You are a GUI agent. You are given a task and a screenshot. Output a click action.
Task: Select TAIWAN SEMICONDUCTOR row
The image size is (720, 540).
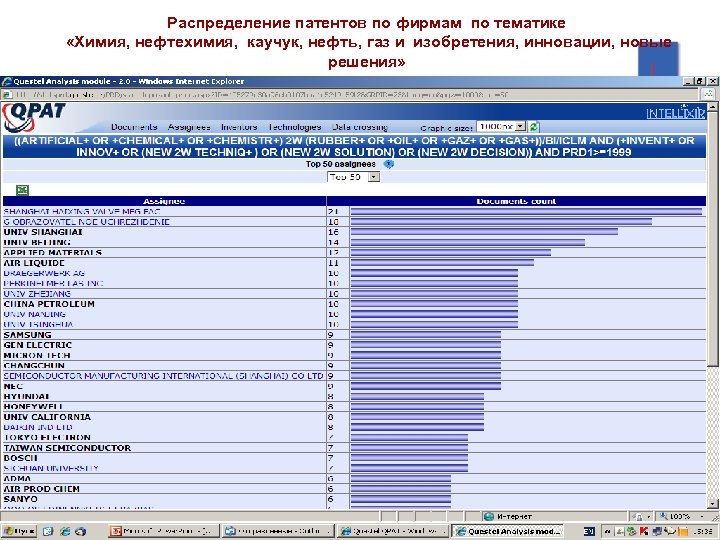click(x=354, y=448)
